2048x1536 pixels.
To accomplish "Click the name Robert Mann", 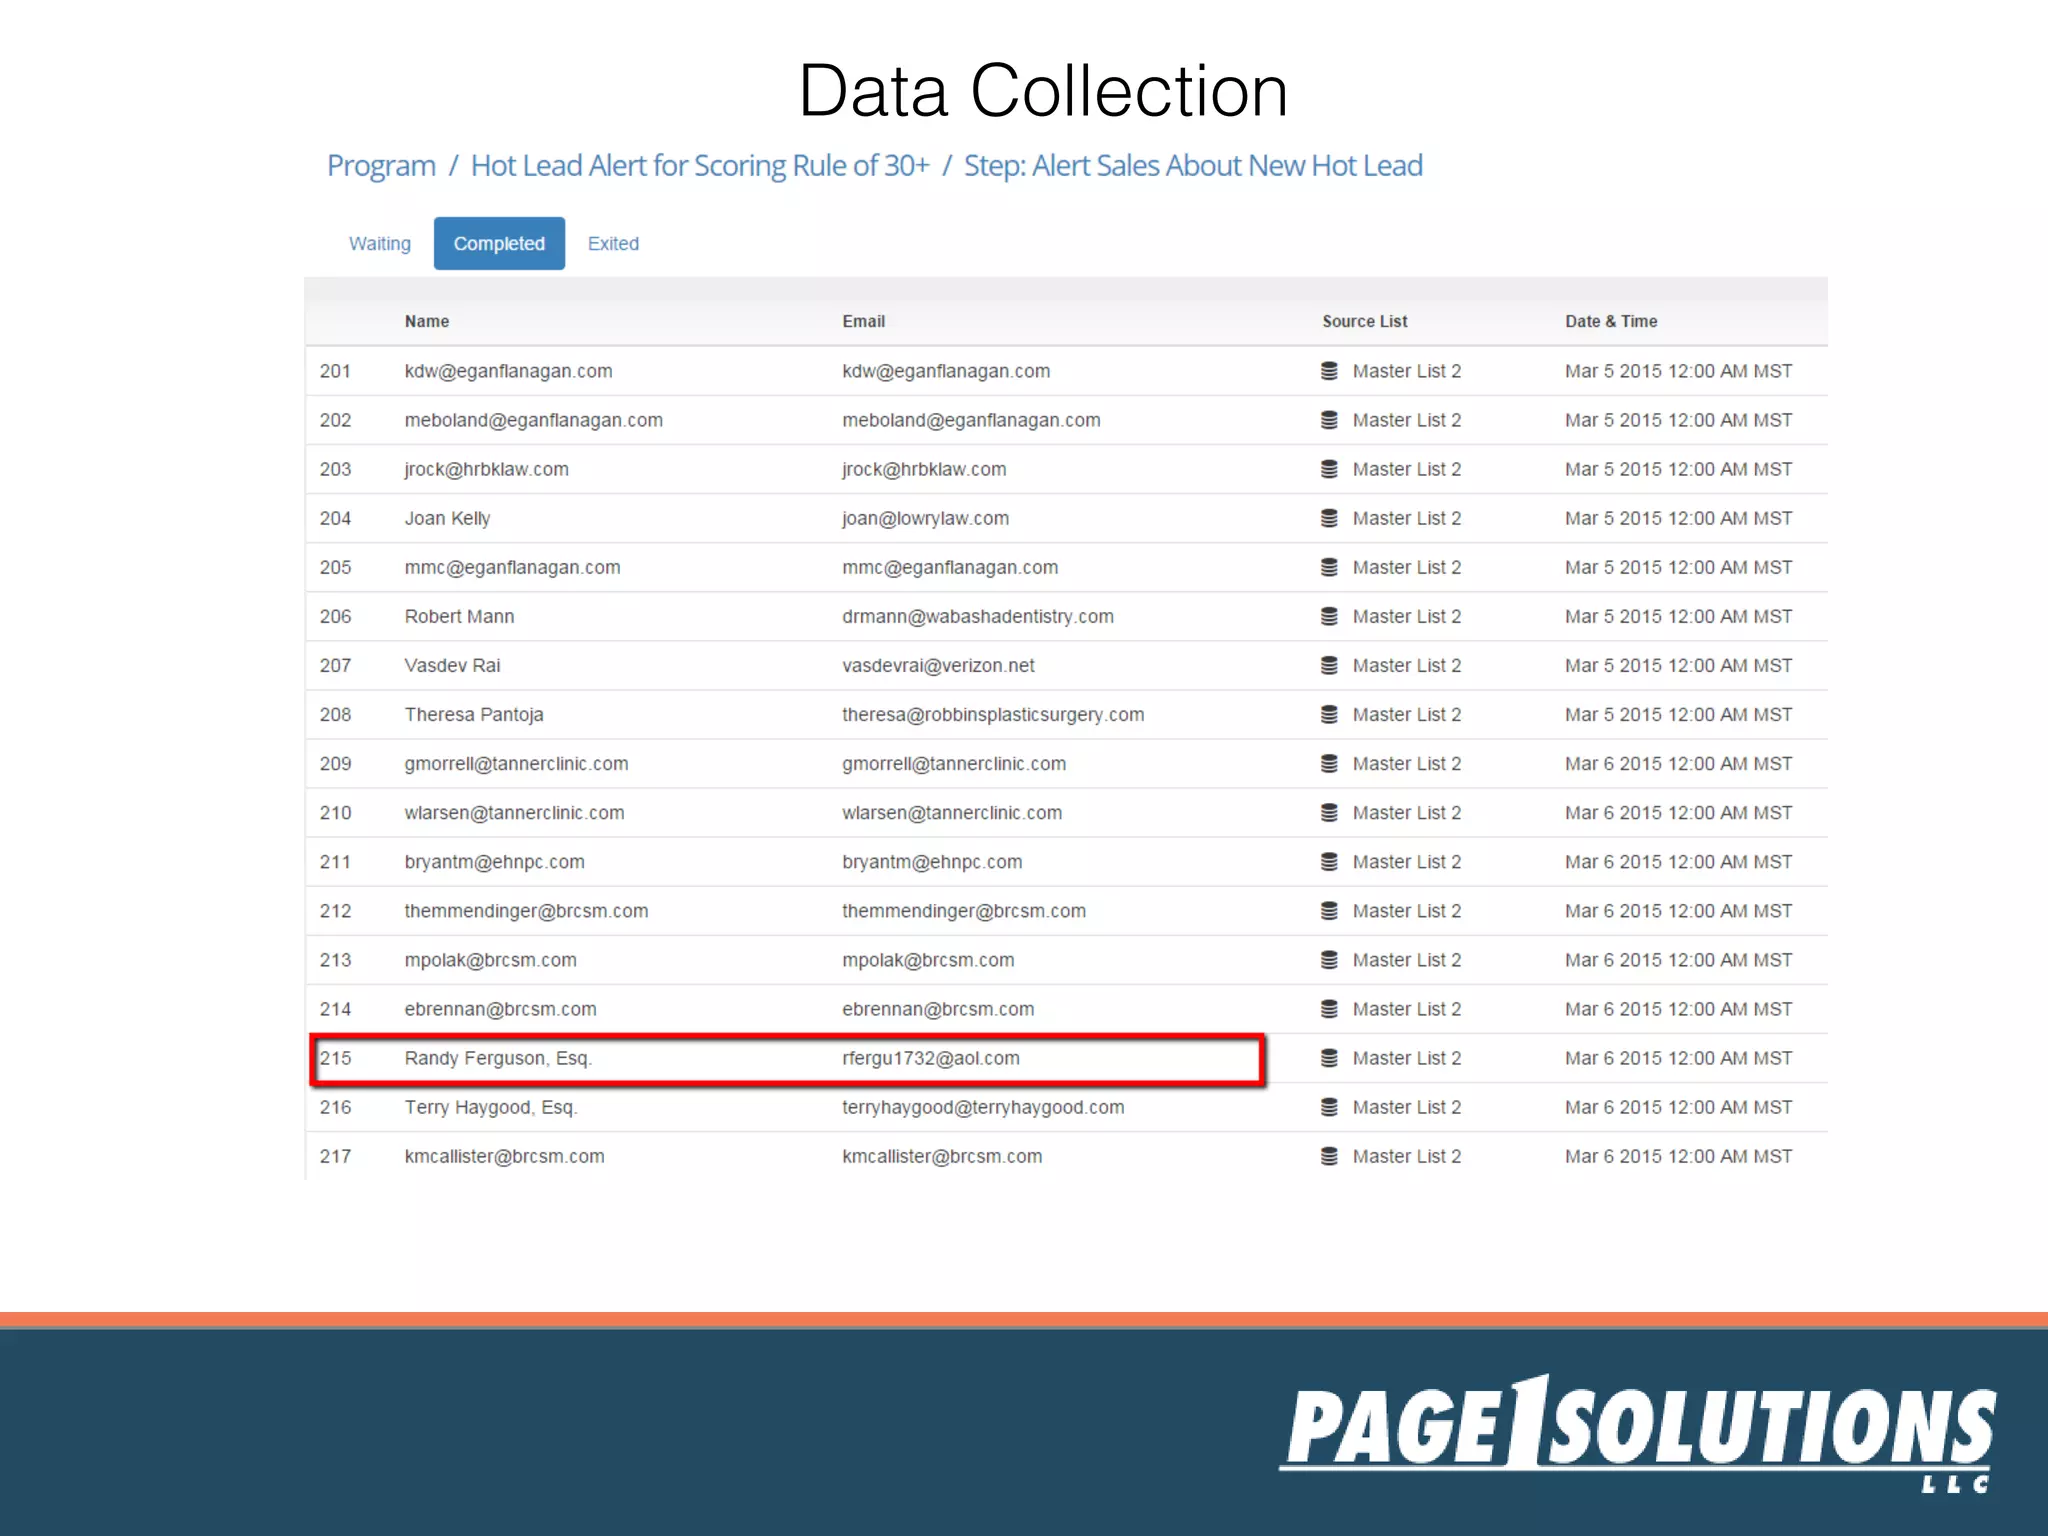I will pos(459,616).
